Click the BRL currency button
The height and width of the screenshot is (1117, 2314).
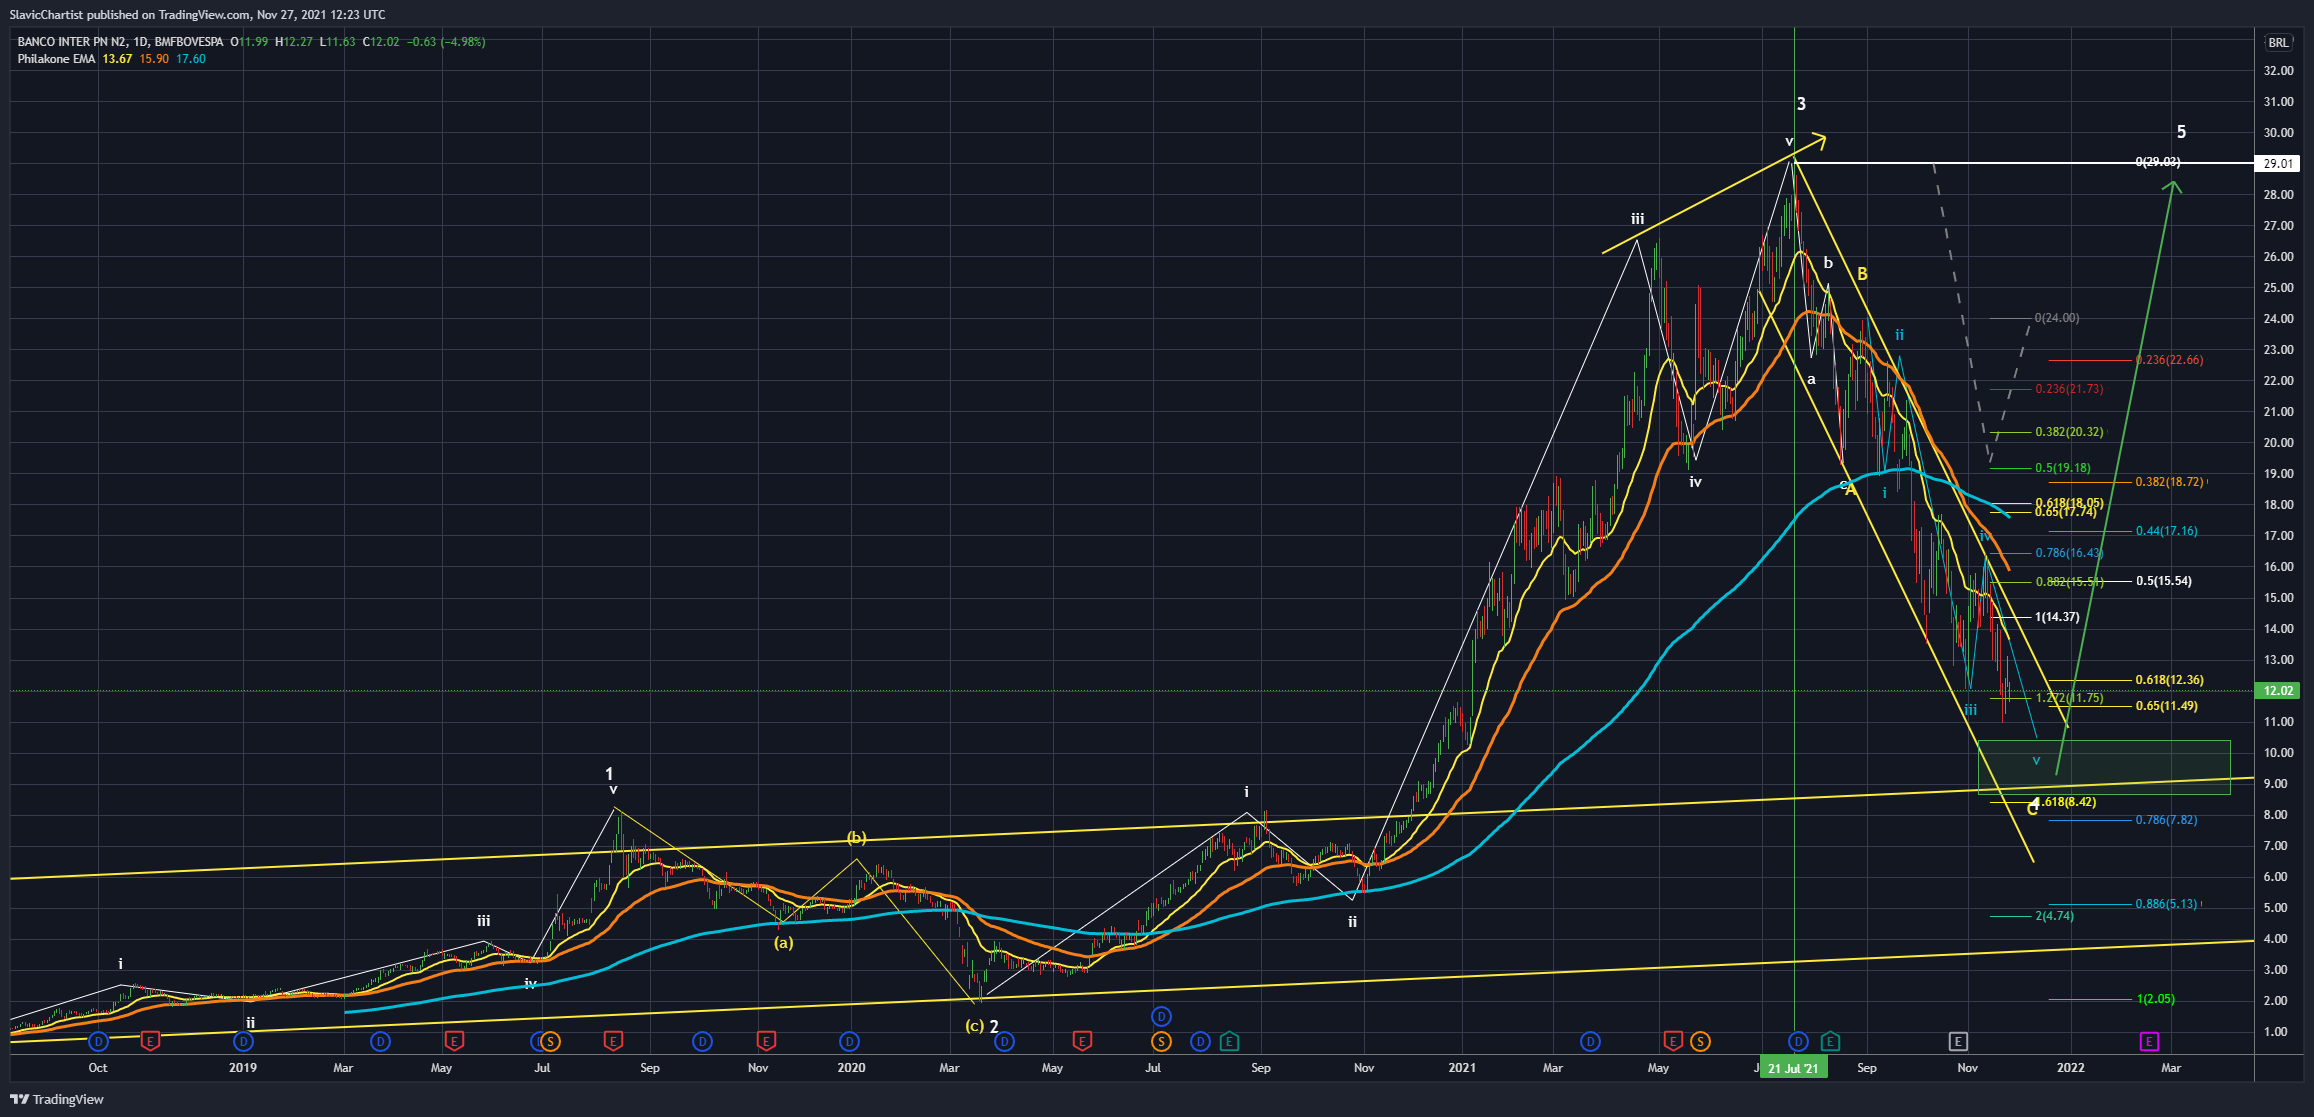[x=2277, y=42]
